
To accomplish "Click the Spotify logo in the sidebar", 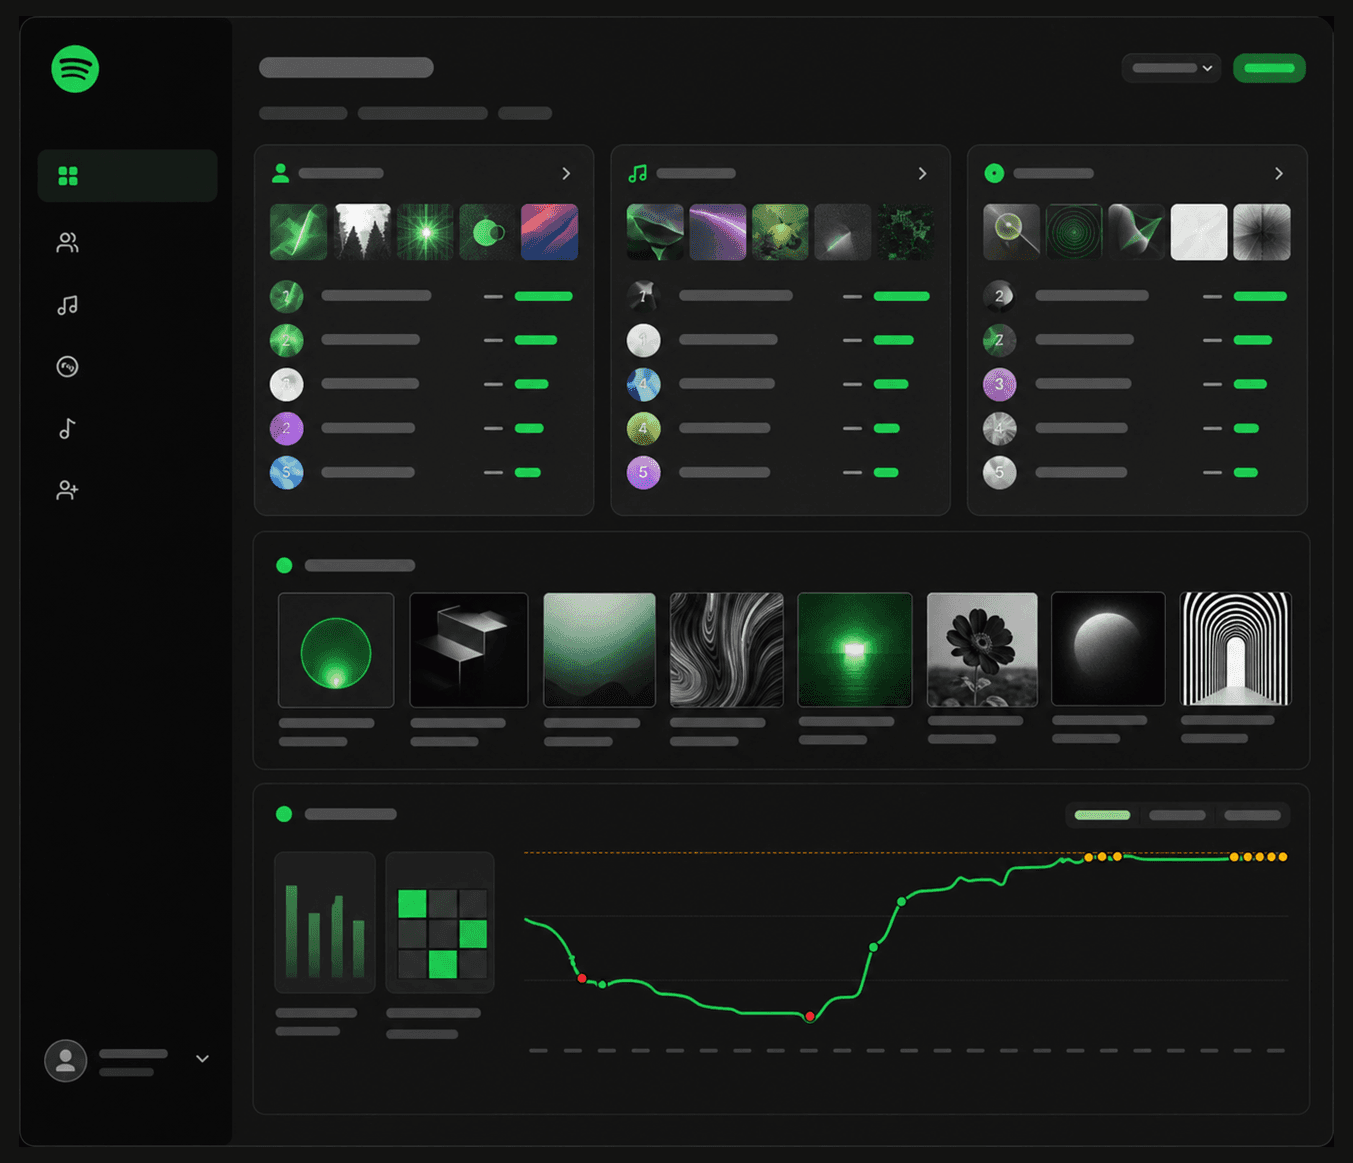I will [75, 69].
